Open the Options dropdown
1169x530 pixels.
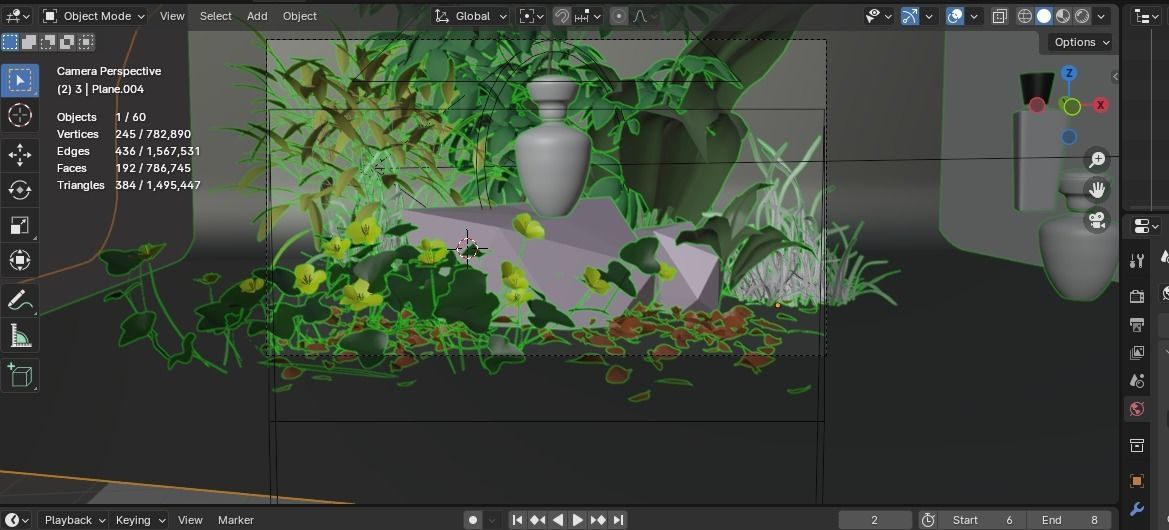tap(1080, 42)
